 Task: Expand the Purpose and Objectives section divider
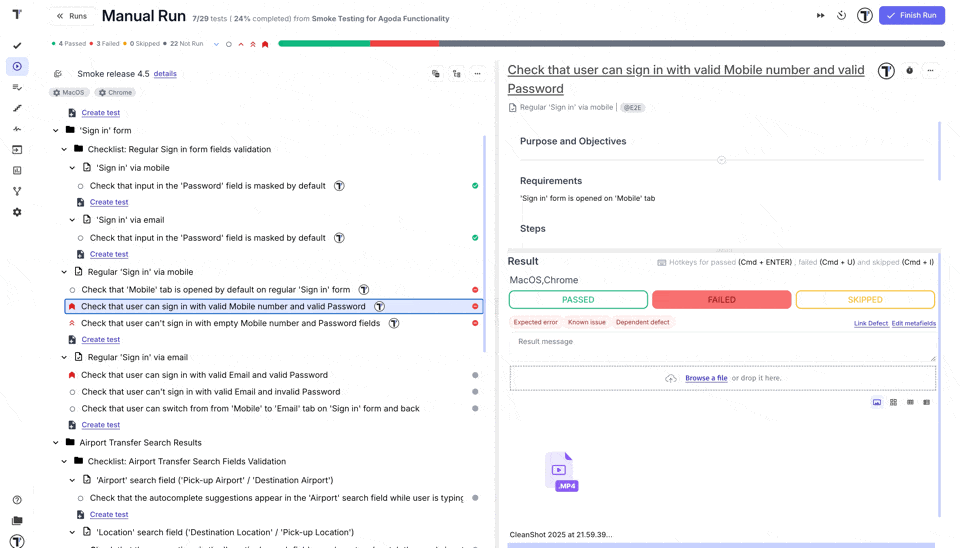(721, 160)
